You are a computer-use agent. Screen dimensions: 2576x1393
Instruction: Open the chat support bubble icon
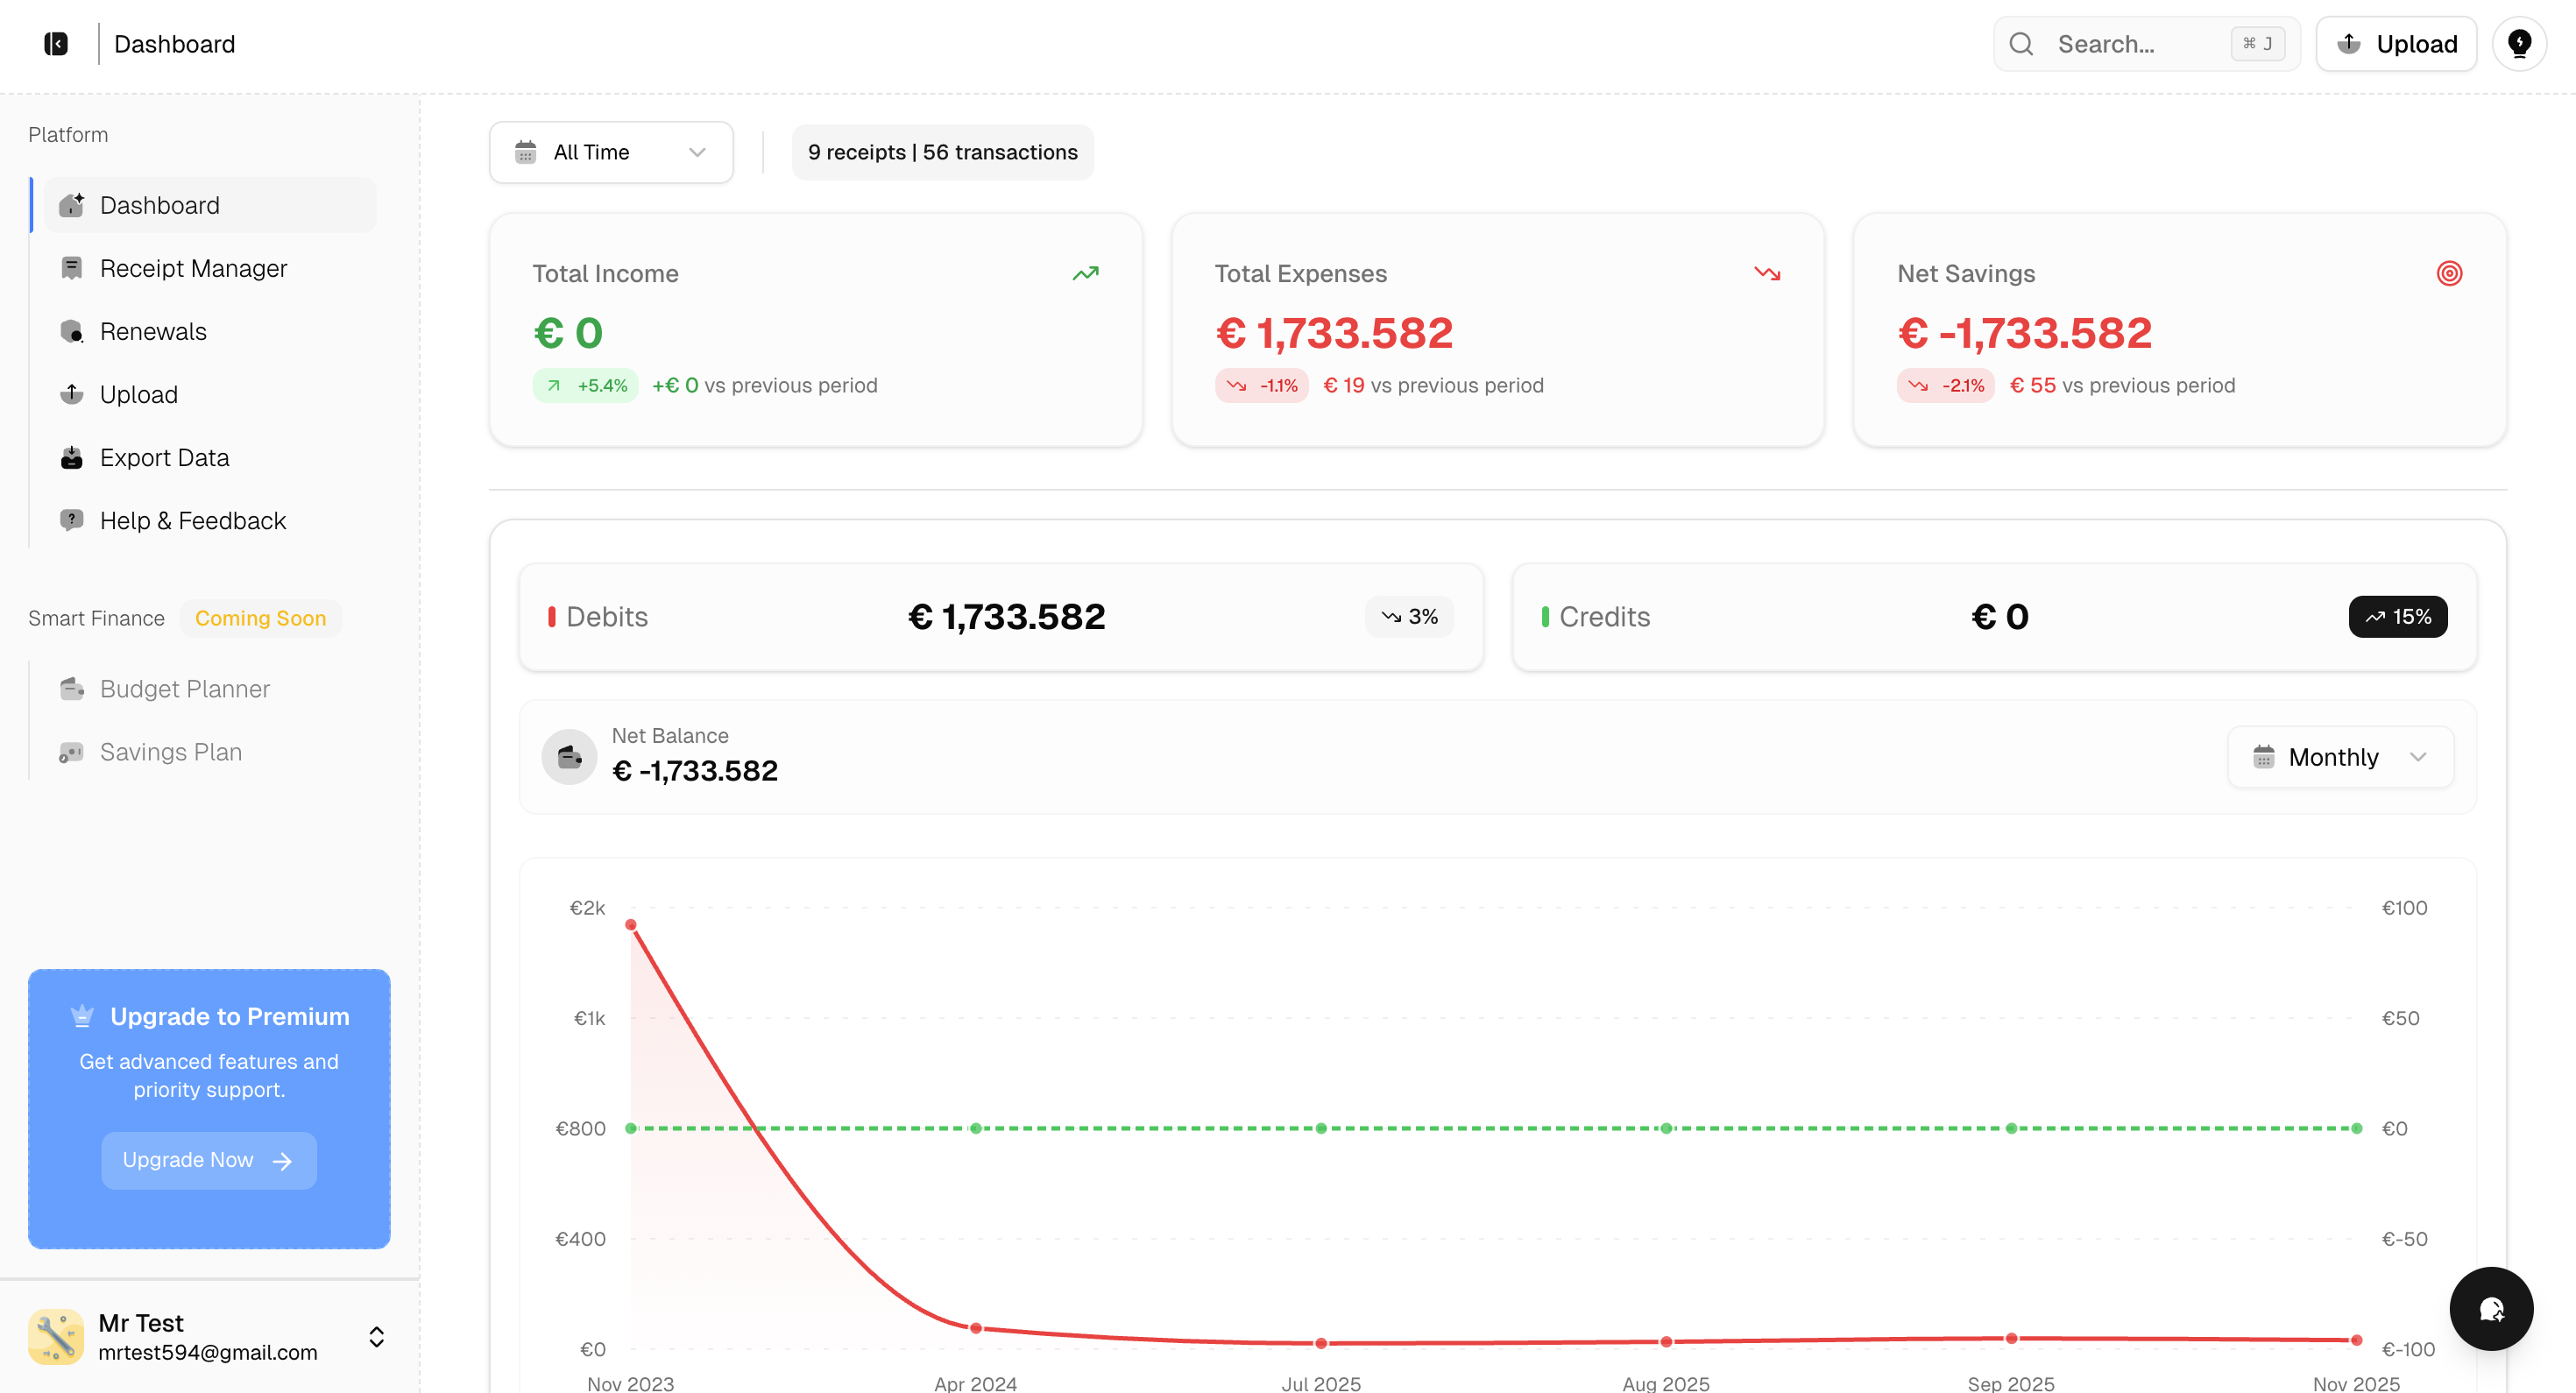point(2491,1309)
